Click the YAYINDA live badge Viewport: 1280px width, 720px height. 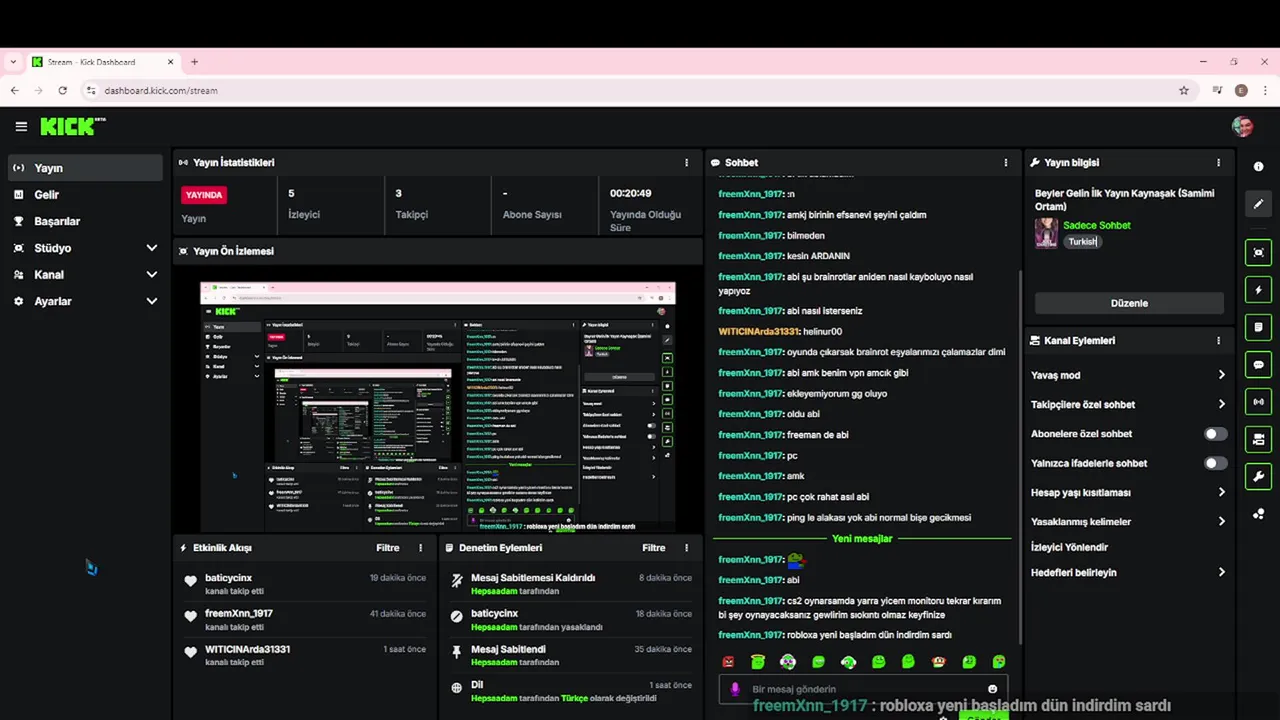point(204,195)
